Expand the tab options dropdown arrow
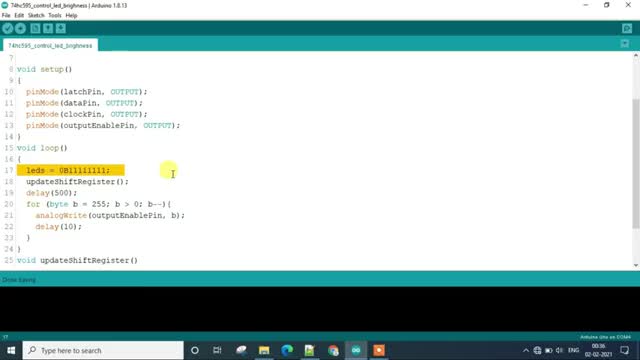Screen dimensions: 640x360 coord(625,44)
